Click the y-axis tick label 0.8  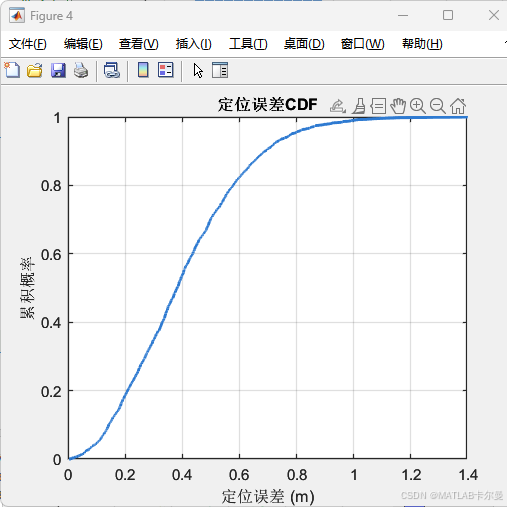tap(51, 186)
